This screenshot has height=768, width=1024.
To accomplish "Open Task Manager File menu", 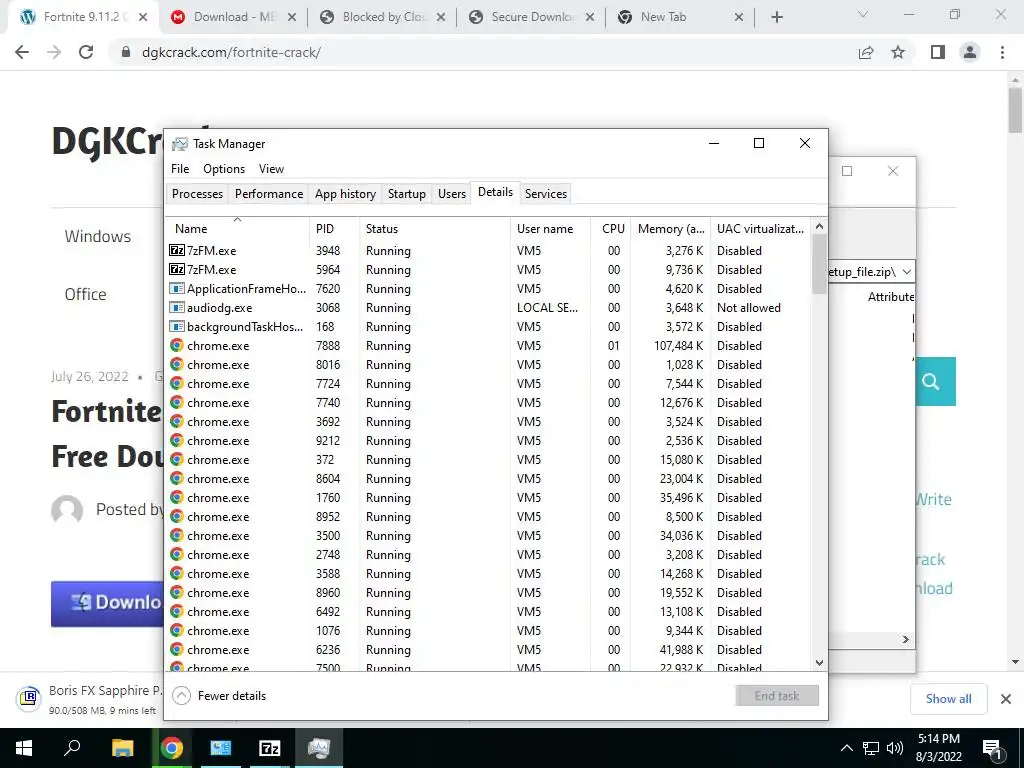I will click(x=180, y=168).
